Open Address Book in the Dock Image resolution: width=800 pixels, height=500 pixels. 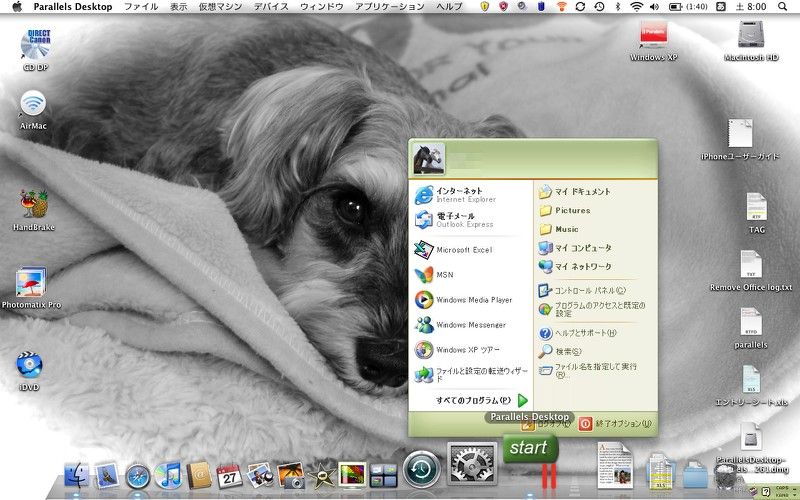coord(198,475)
